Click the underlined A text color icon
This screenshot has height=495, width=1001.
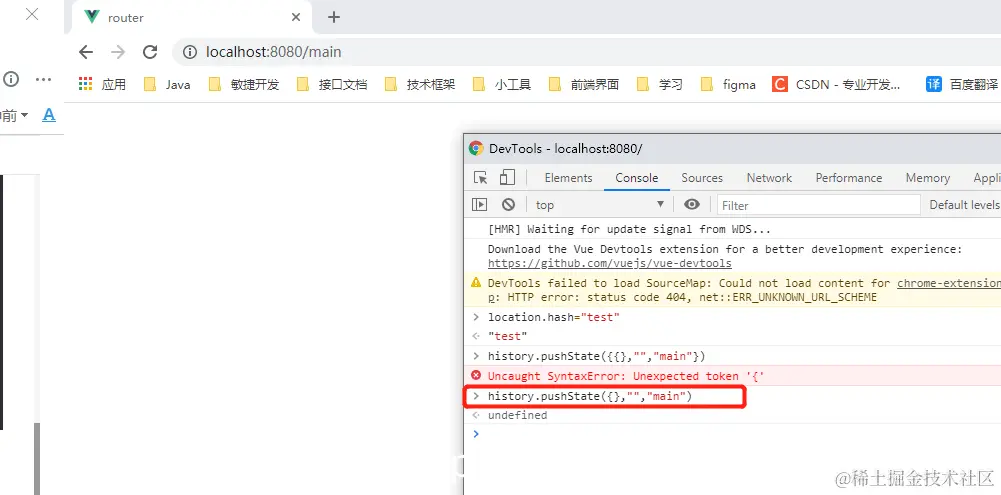49,116
